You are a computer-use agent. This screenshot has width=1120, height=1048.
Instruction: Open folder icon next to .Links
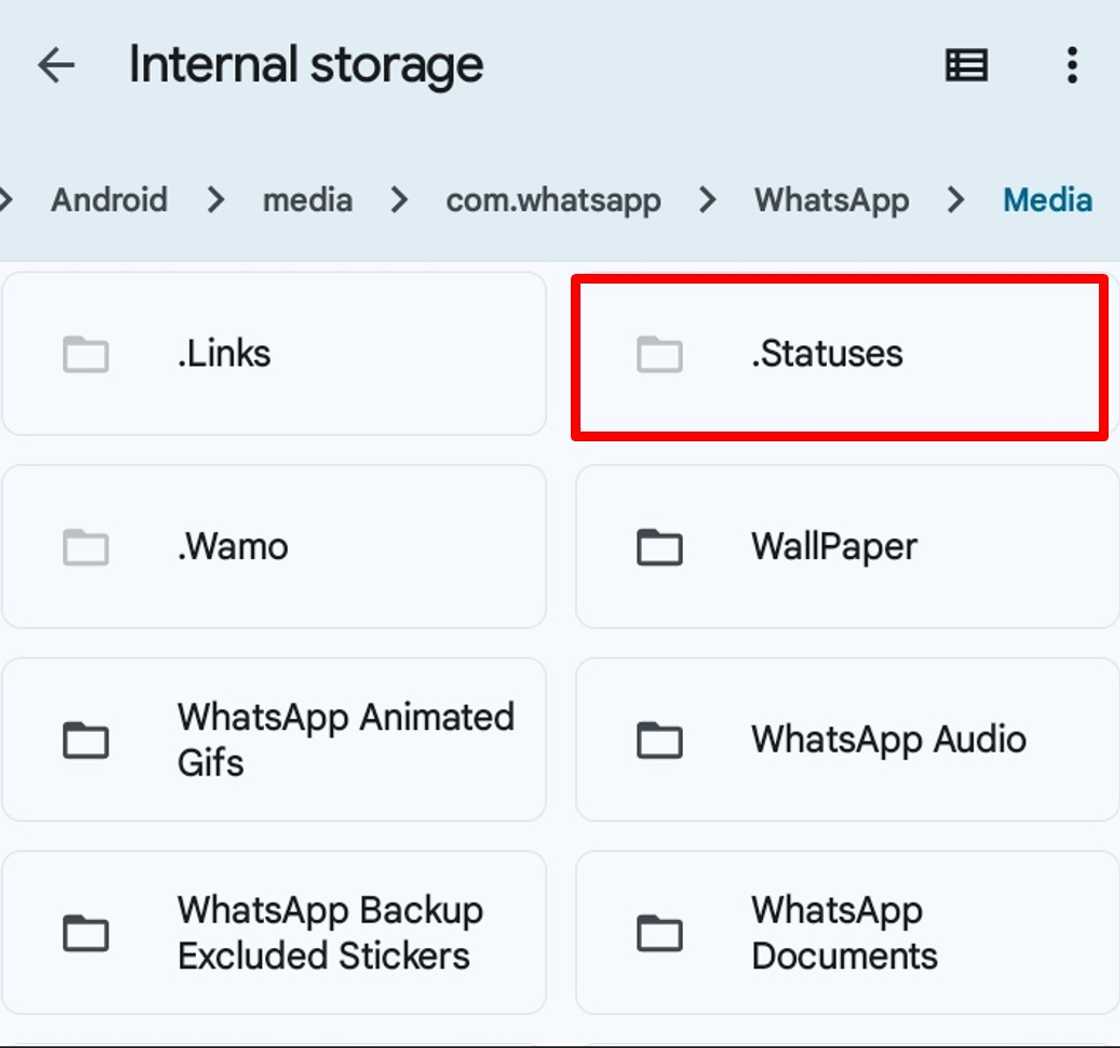86,354
